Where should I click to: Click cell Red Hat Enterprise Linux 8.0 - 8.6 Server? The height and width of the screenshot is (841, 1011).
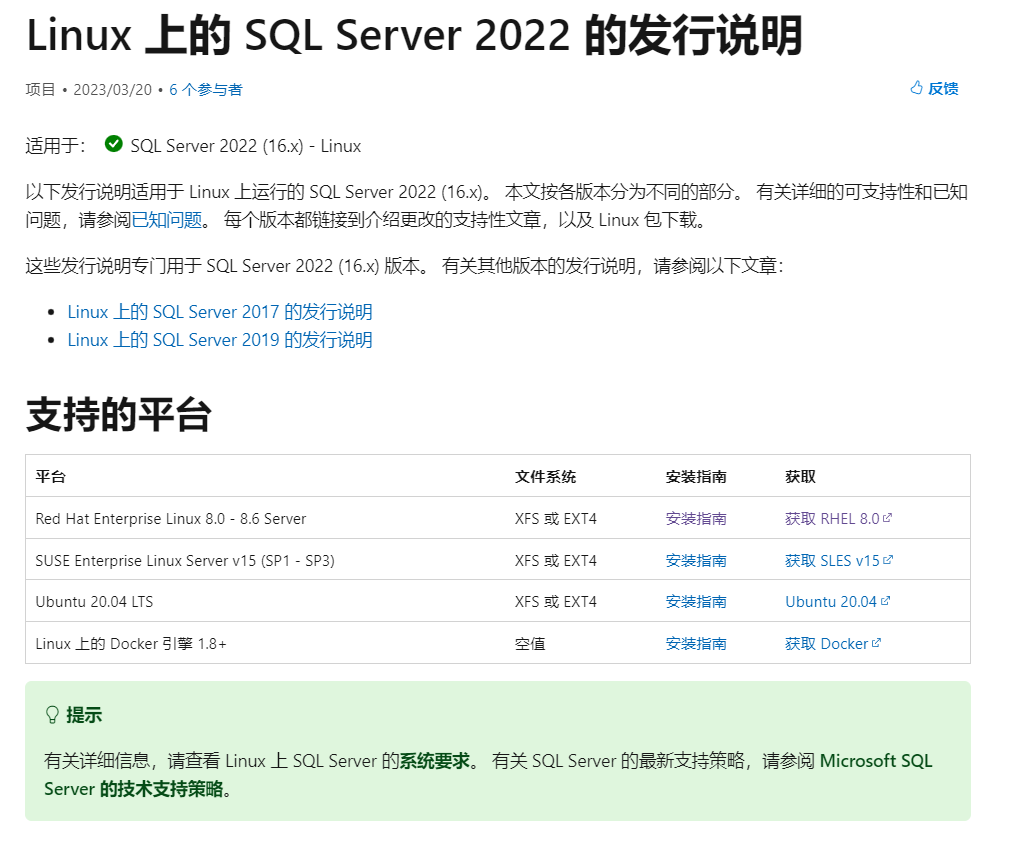(171, 519)
